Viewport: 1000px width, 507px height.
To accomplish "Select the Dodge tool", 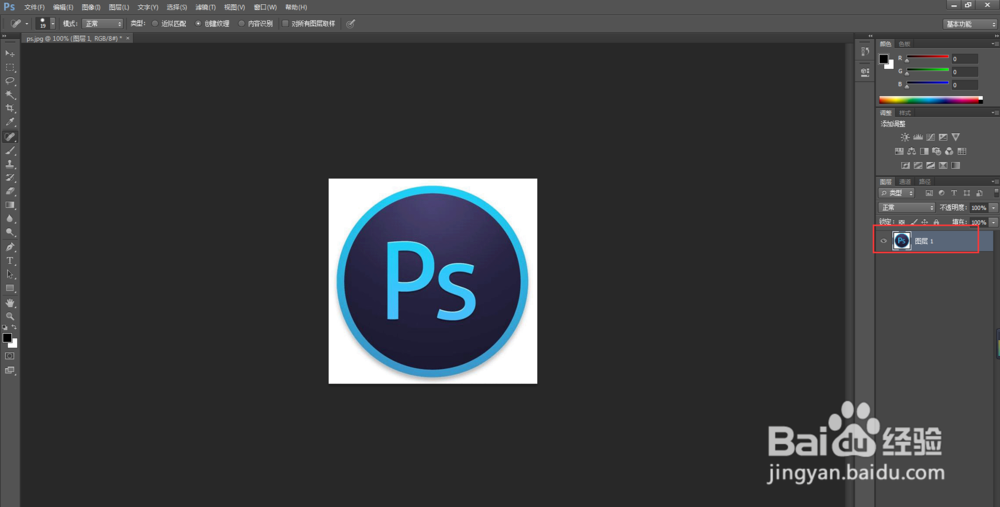I will (10, 233).
